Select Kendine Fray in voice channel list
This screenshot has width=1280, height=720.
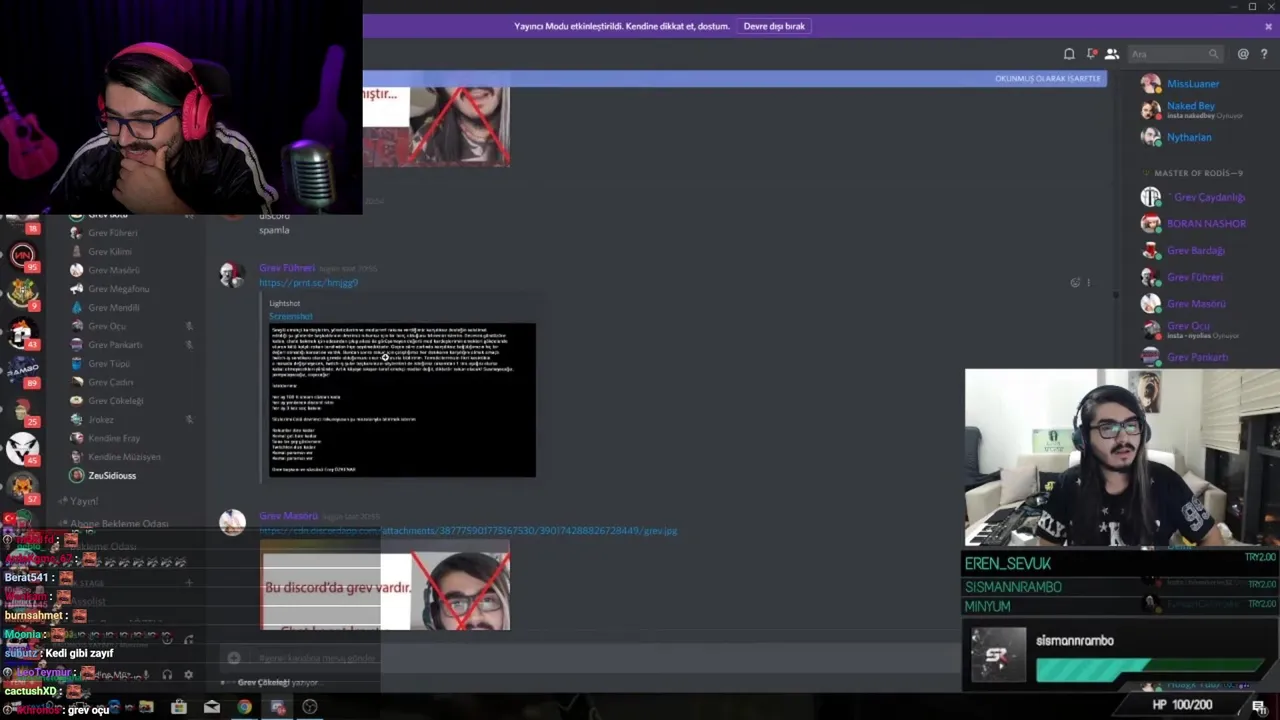(x=114, y=438)
